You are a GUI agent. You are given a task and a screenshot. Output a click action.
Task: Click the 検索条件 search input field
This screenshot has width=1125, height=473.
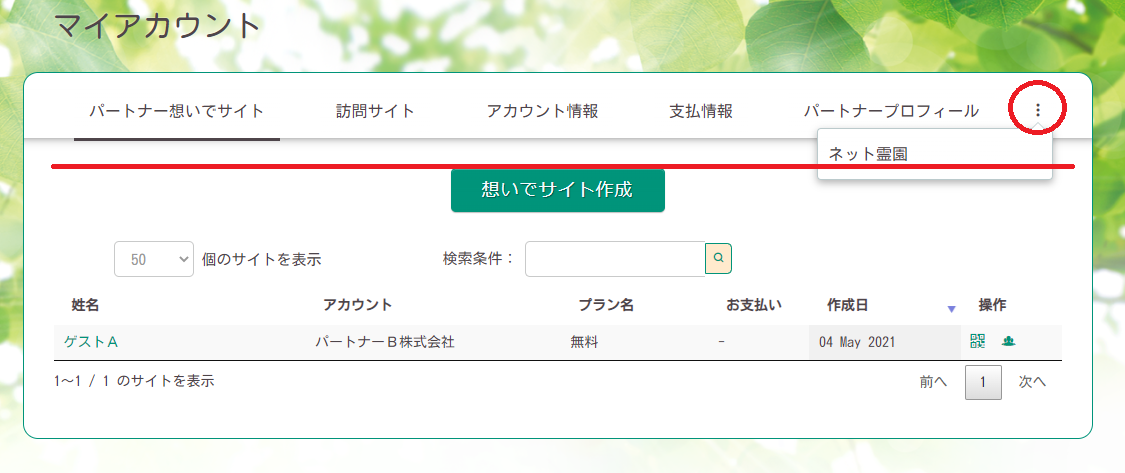point(615,259)
